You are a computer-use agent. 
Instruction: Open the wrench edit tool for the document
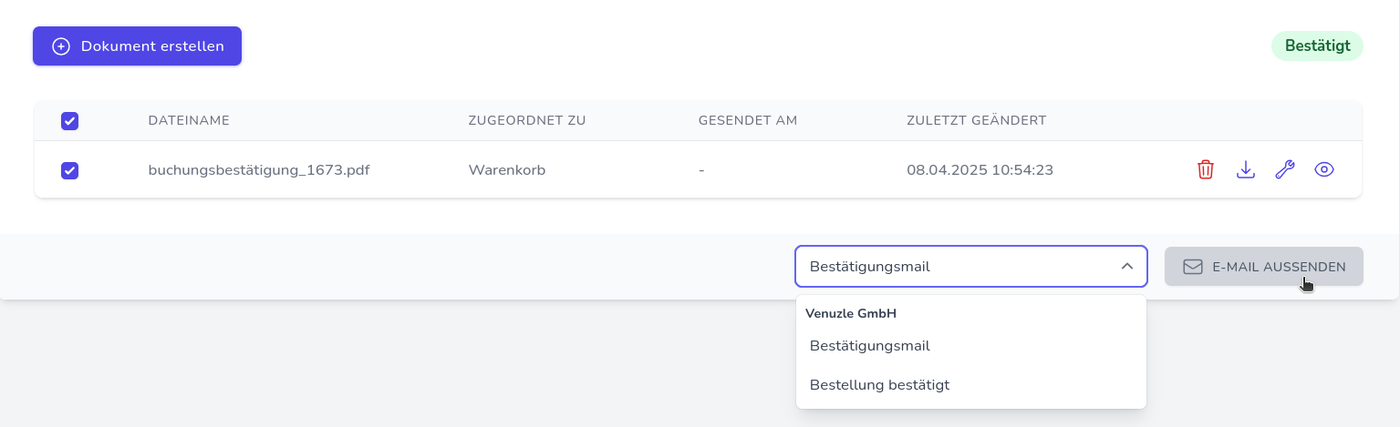1284,170
